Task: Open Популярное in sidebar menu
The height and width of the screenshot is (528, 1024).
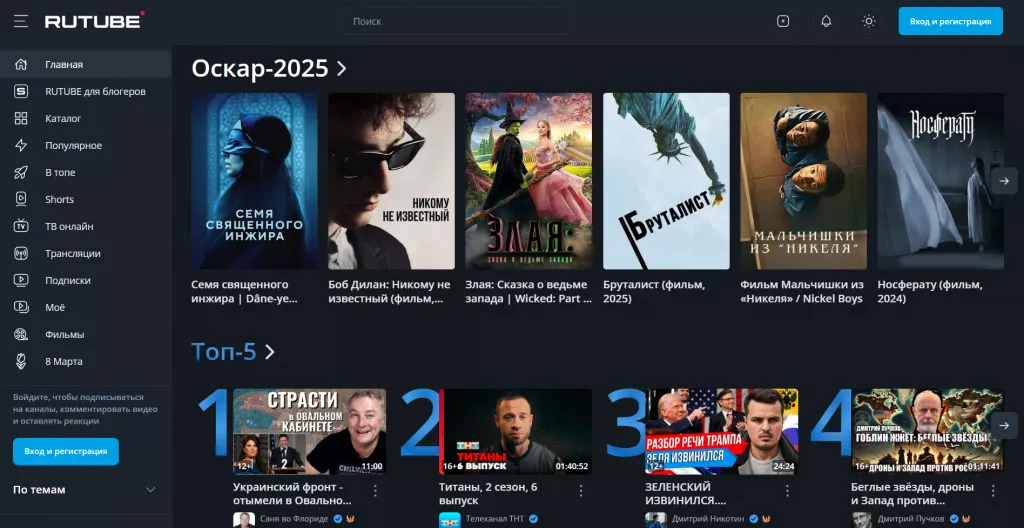Action: 86,145
